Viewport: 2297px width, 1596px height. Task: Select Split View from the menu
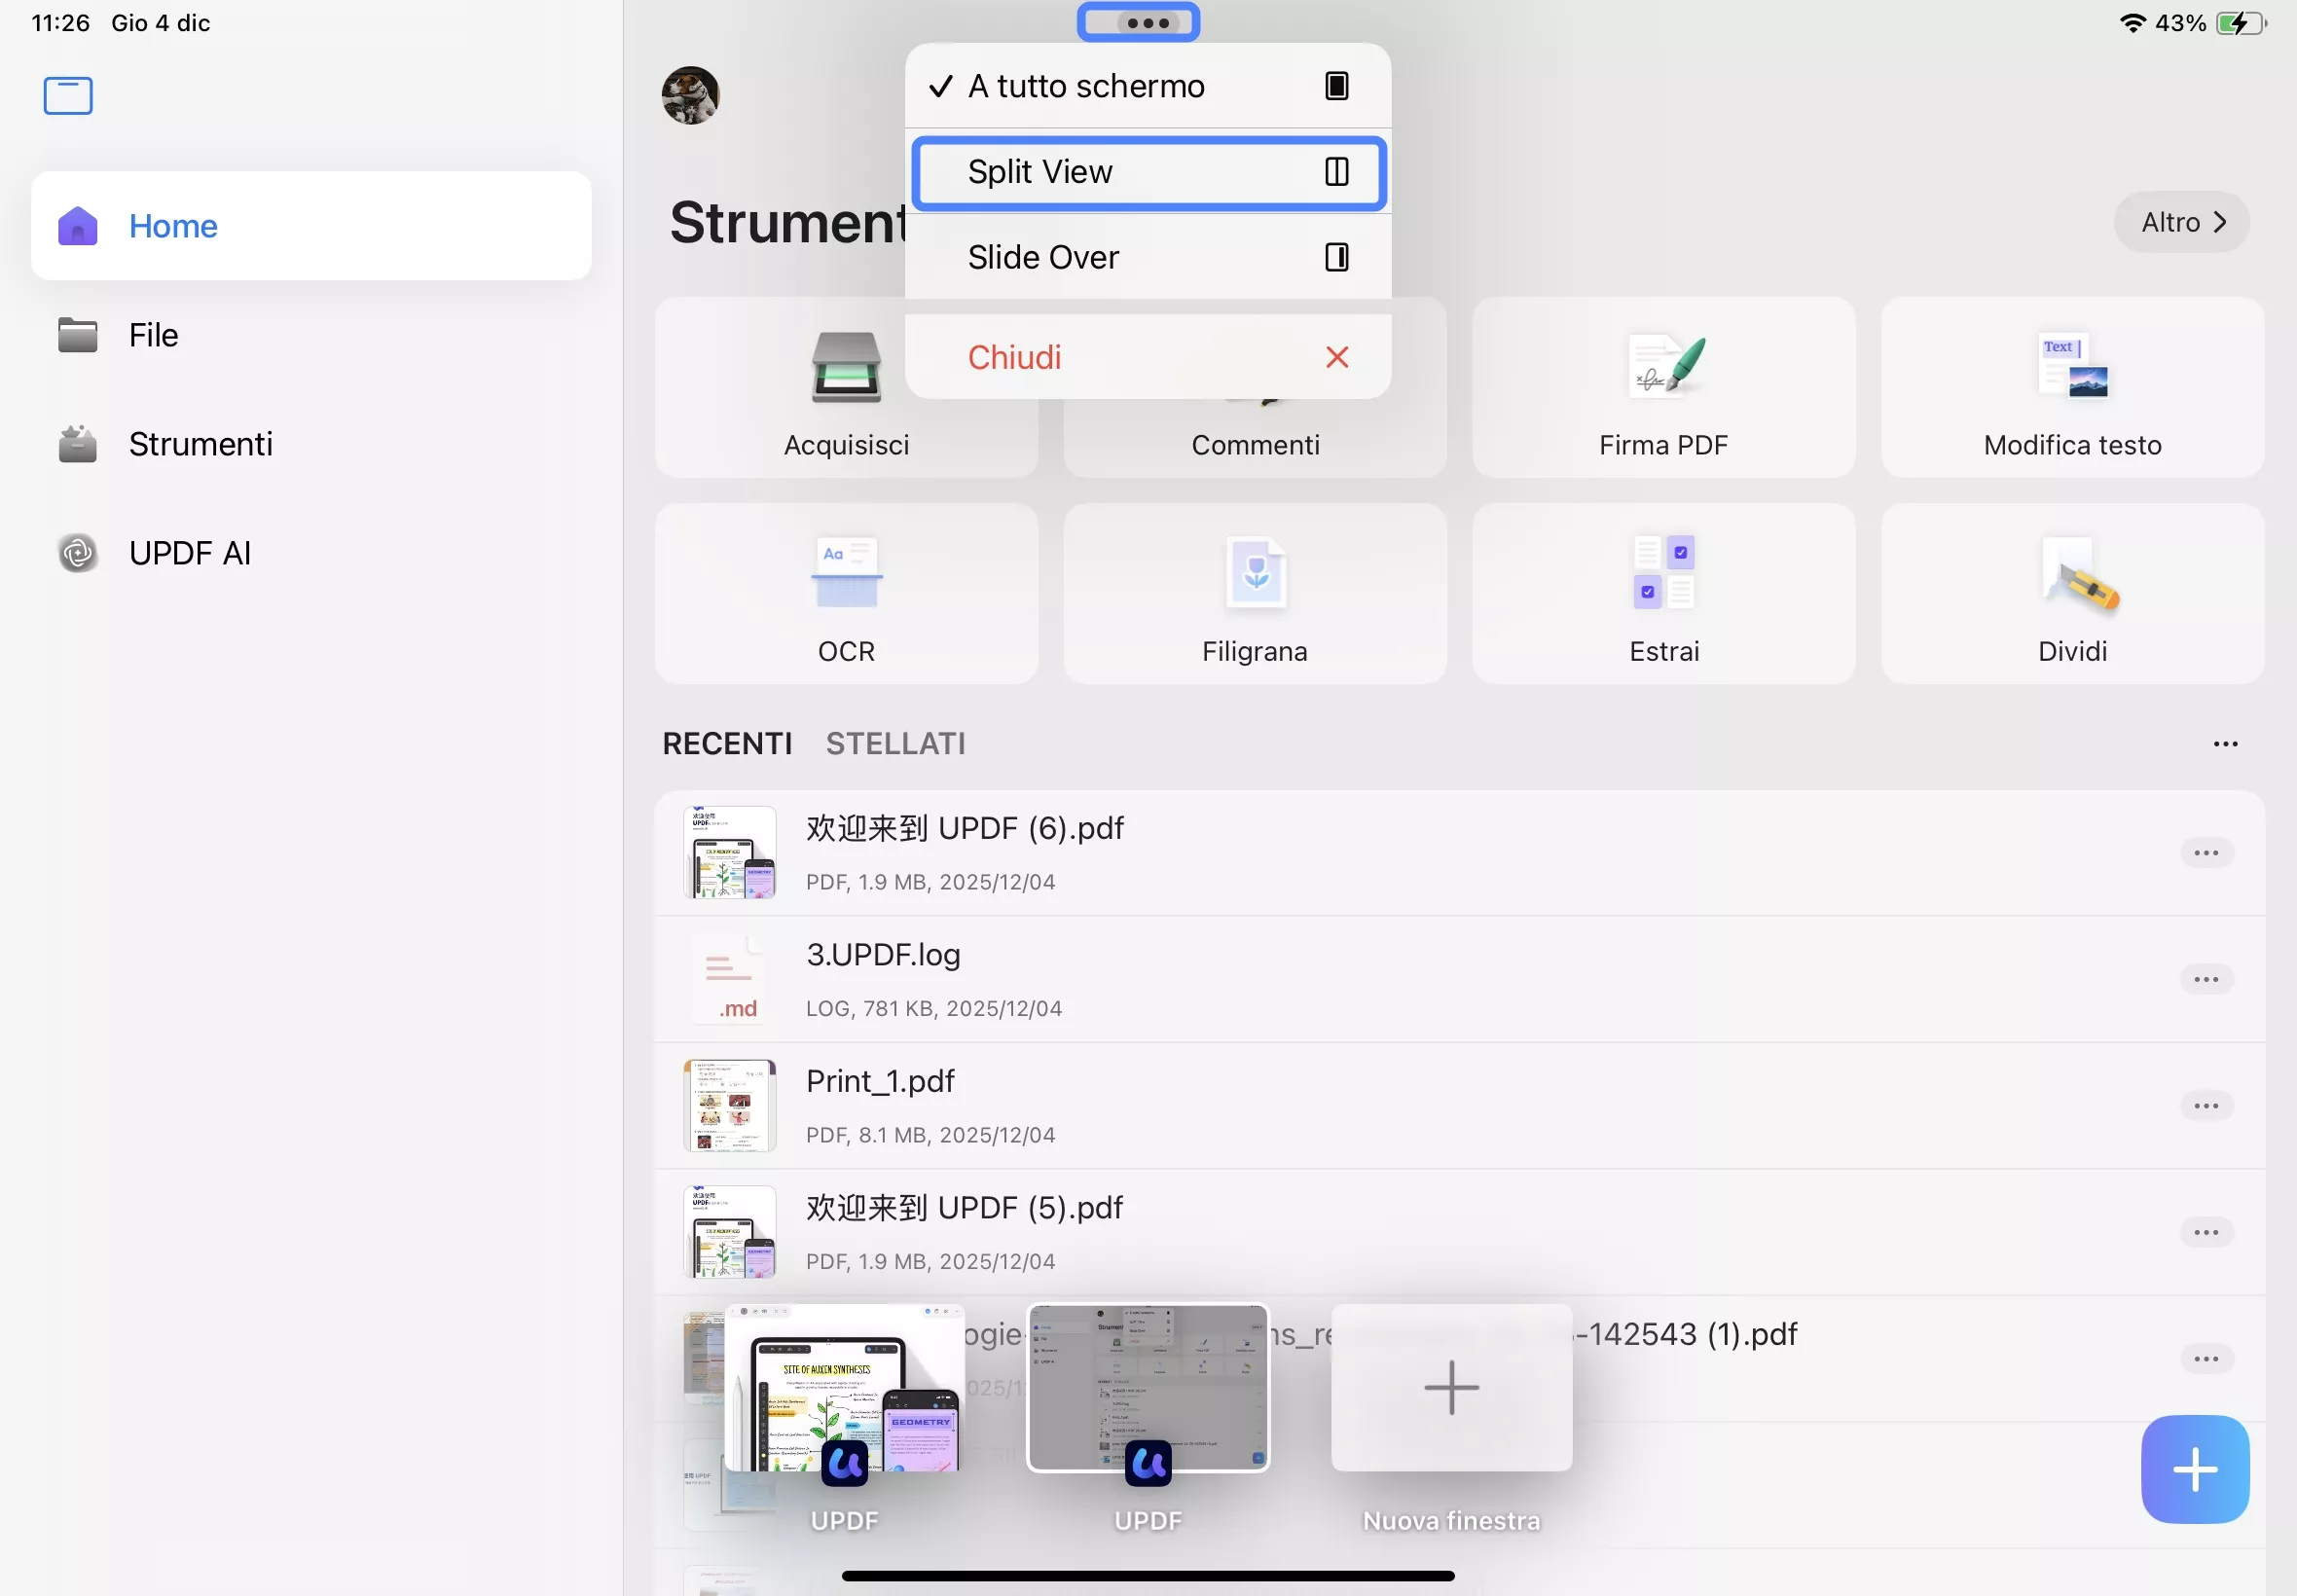(x=1146, y=171)
